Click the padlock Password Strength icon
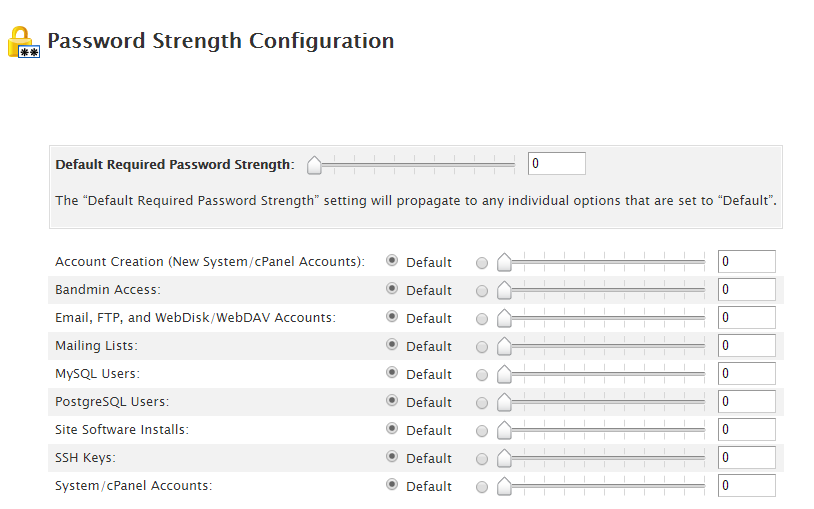 point(23,42)
